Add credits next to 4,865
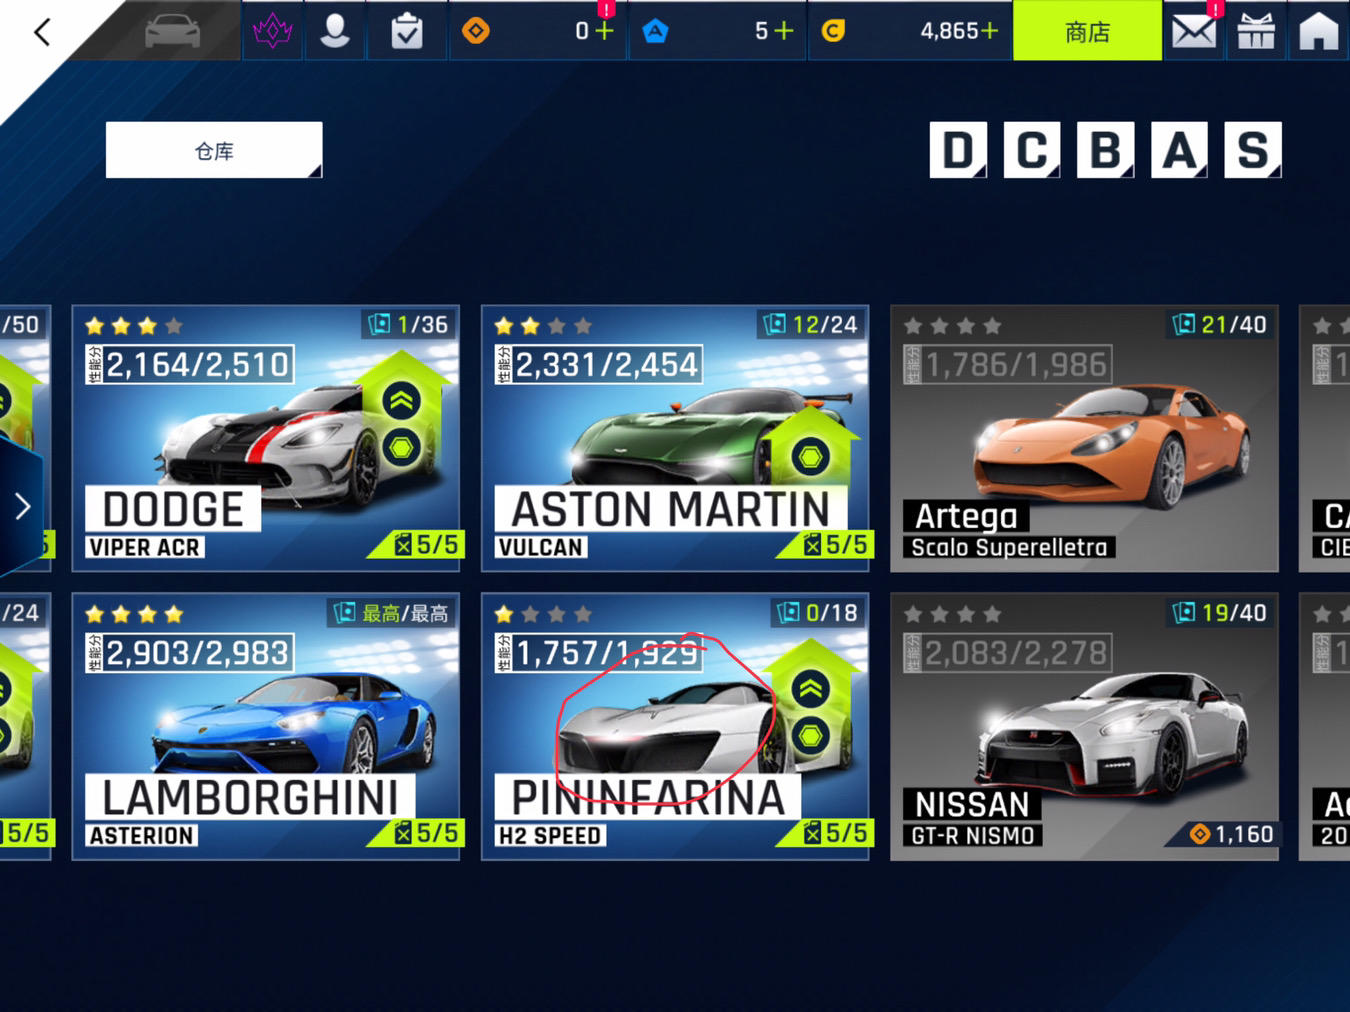The width and height of the screenshot is (1350, 1012). [989, 31]
